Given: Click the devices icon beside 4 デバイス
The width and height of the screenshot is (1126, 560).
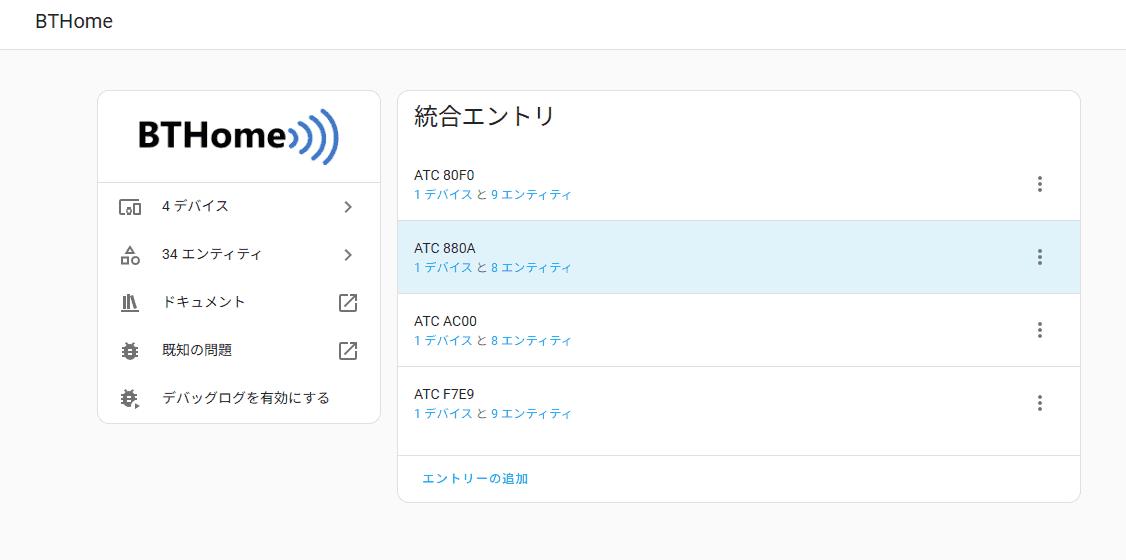Looking at the screenshot, I should pos(129,207).
